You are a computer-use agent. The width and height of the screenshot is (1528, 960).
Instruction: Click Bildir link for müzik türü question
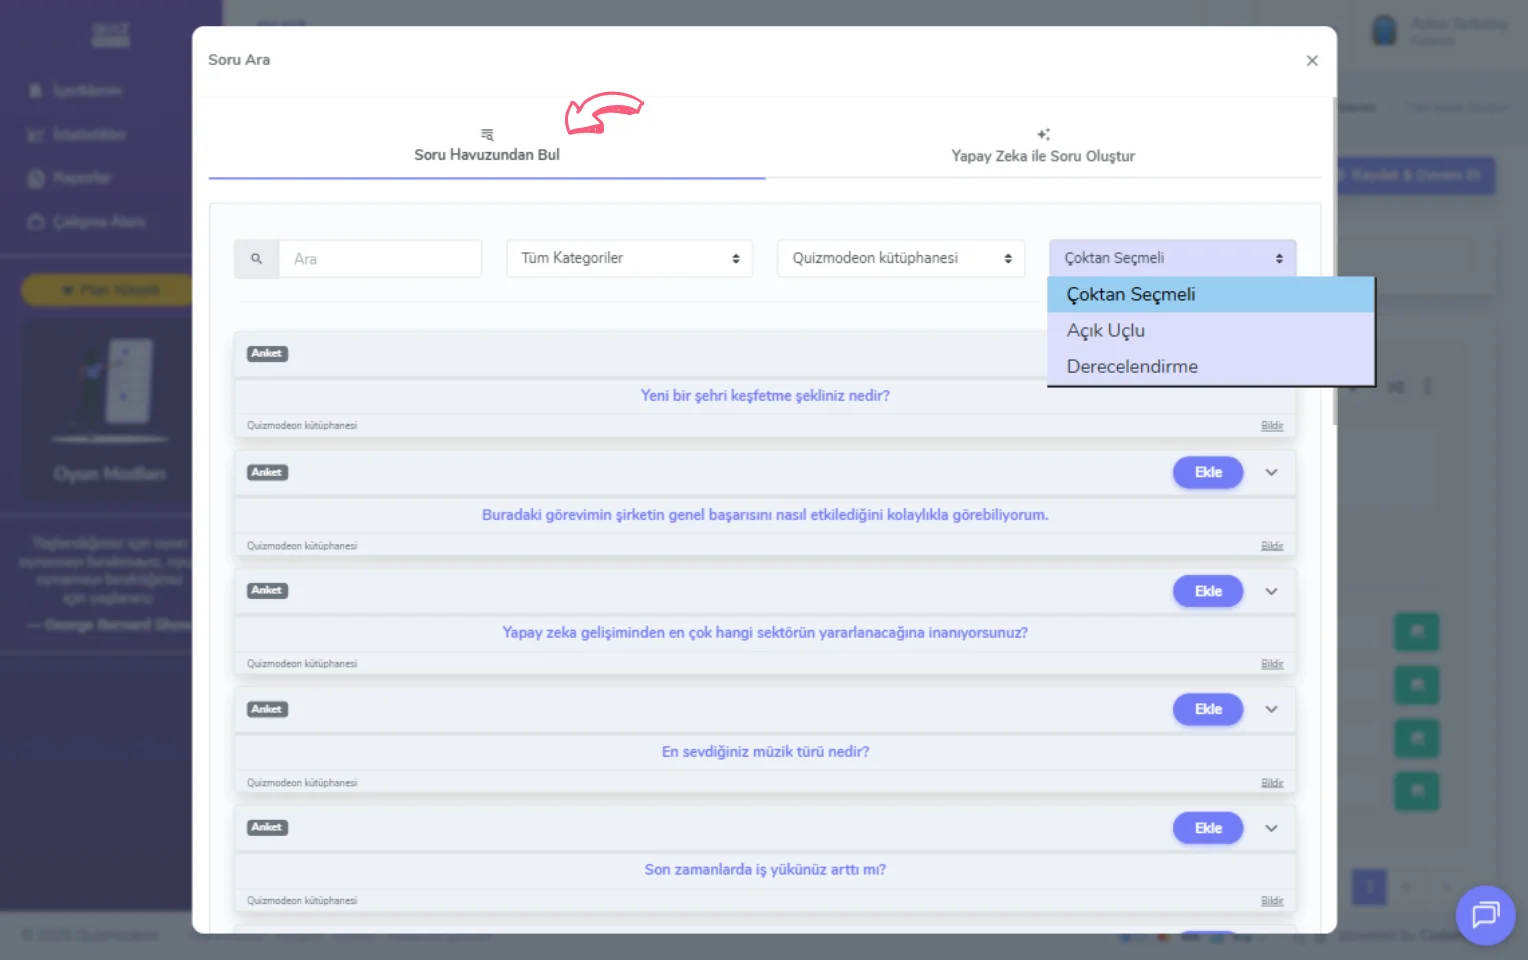(x=1271, y=783)
